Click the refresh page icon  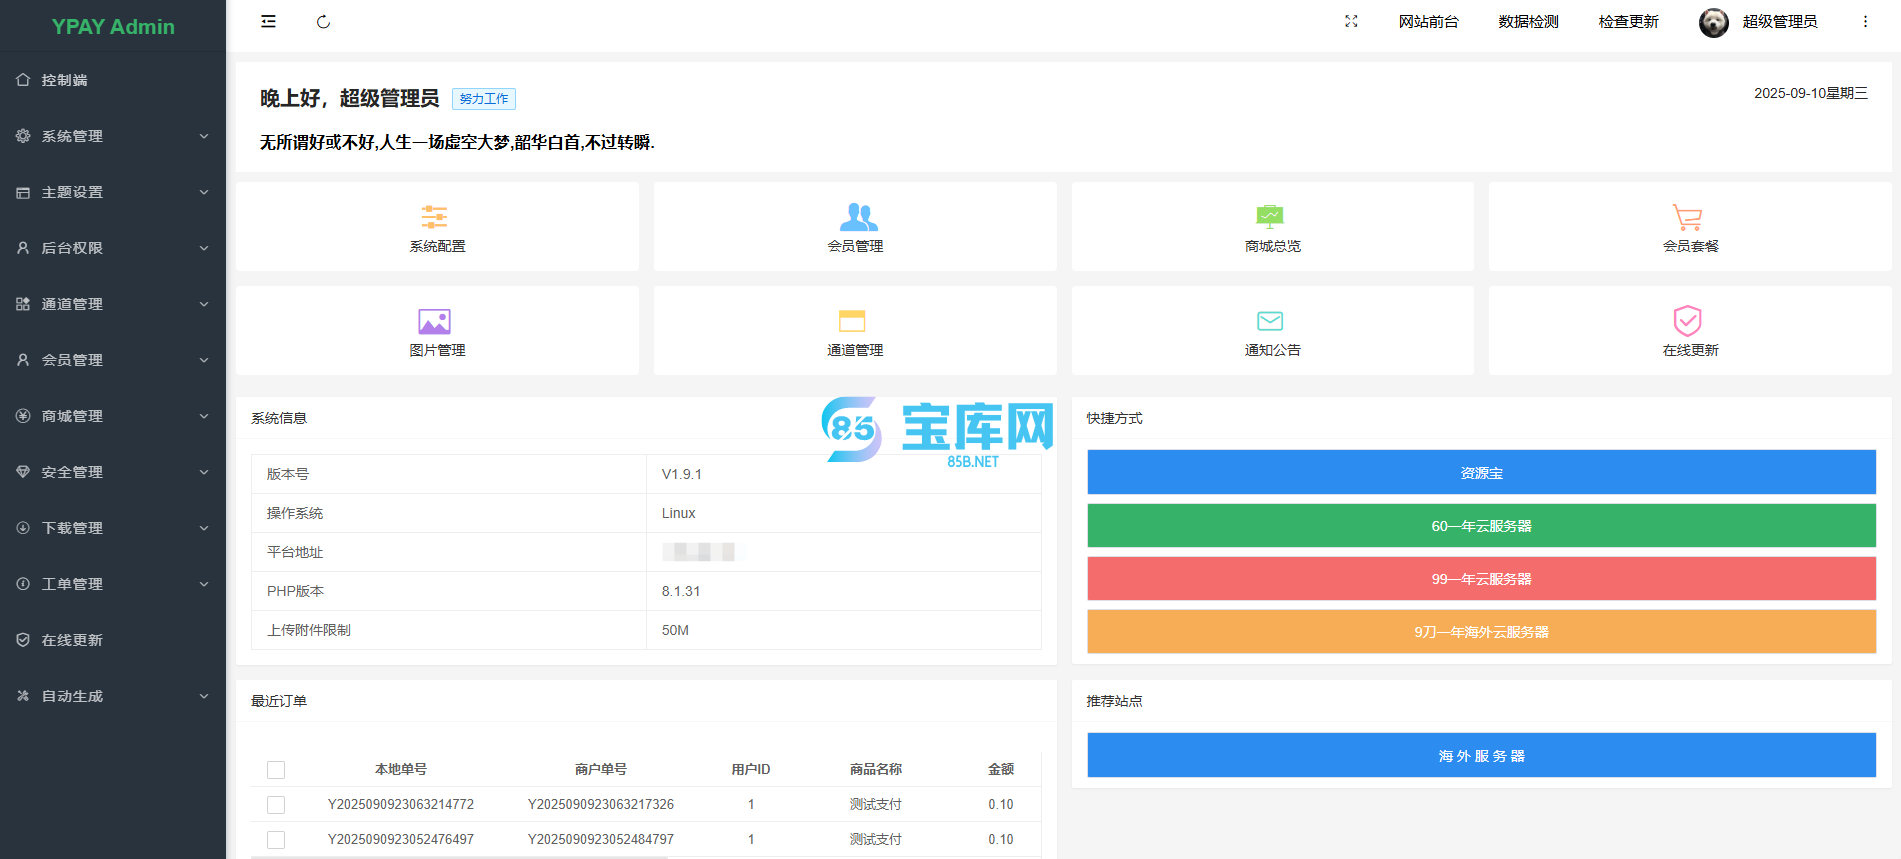tap(323, 22)
